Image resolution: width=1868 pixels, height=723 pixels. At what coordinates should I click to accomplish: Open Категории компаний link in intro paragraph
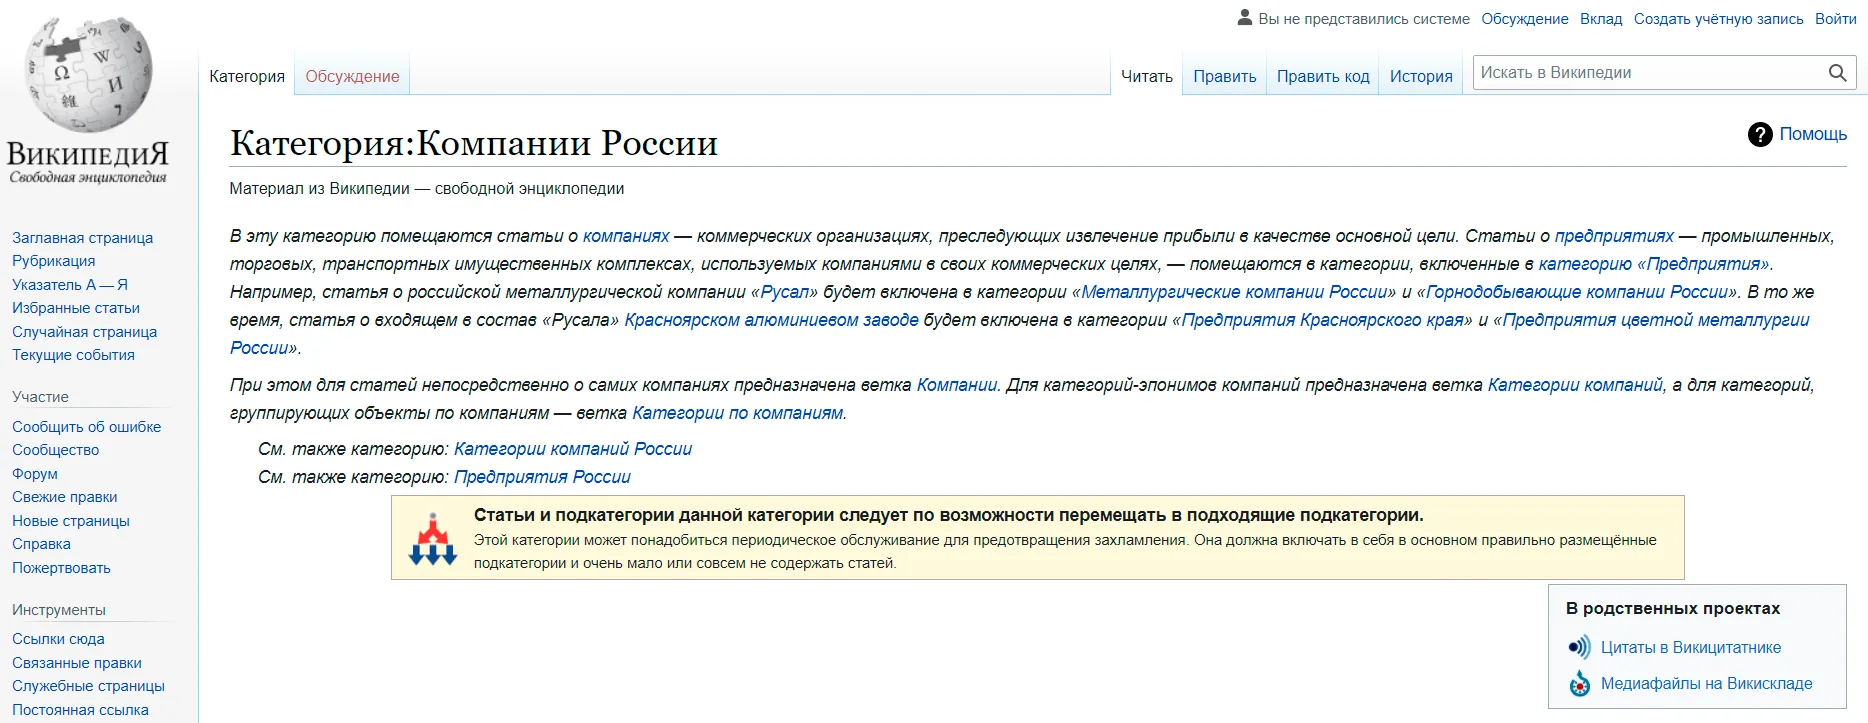[1575, 385]
